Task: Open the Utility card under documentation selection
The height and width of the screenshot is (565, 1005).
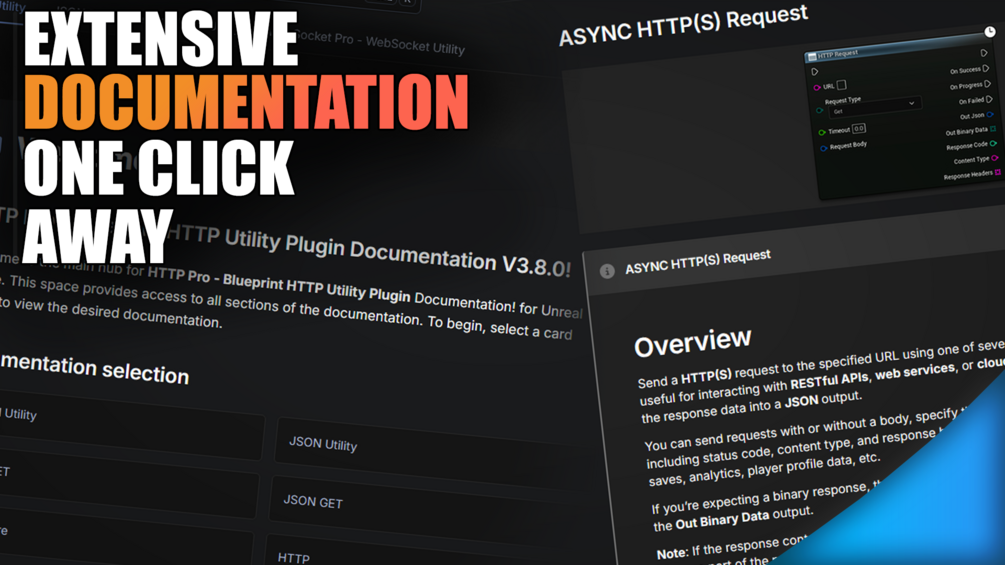Action: 131,427
